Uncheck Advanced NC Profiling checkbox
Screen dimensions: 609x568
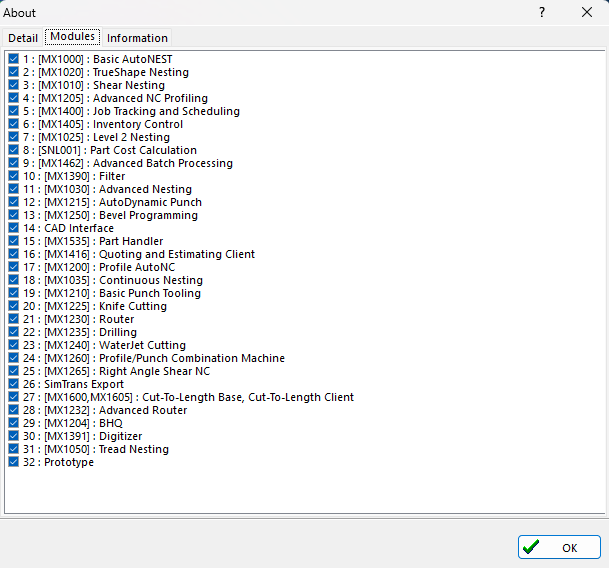[13, 98]
